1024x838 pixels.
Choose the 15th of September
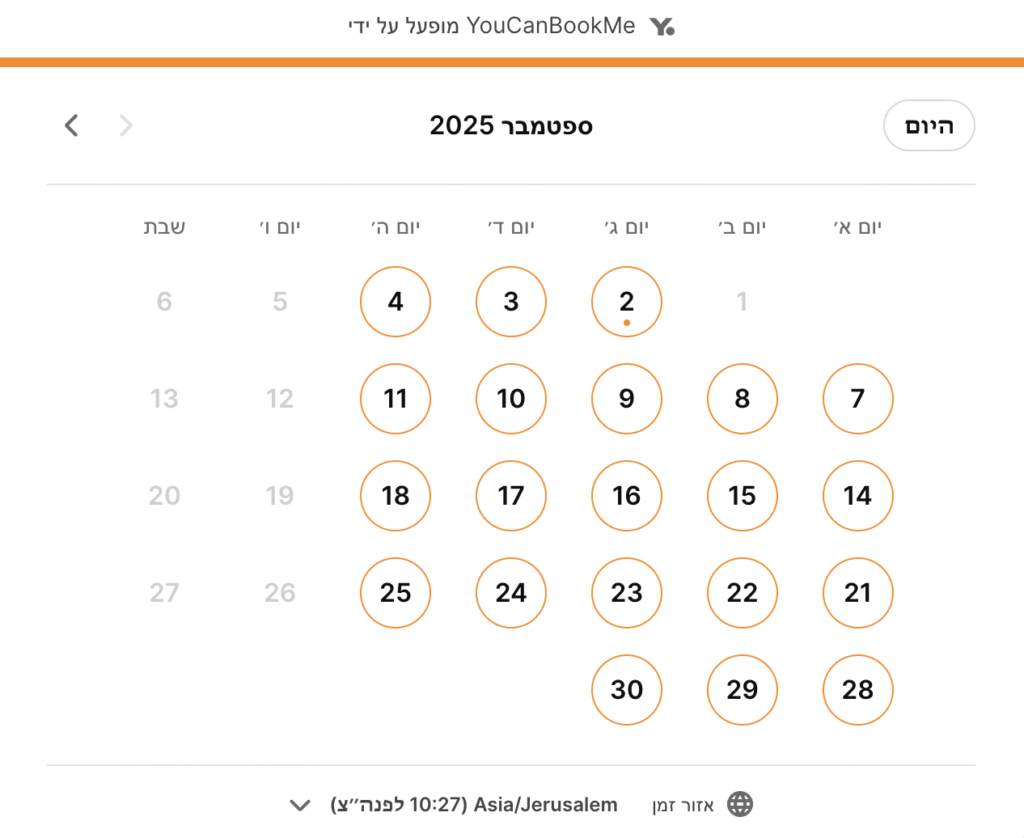click(742, 496)
